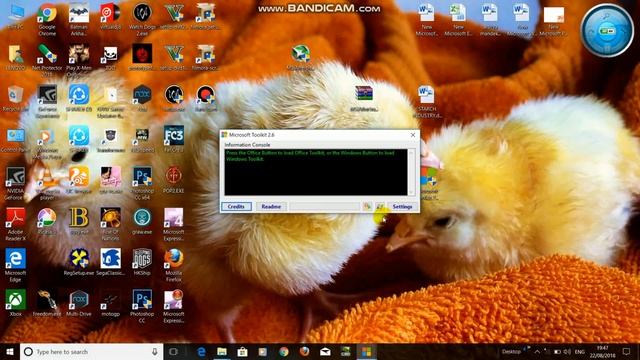The height and width of the screenshot is (360, 640).
Task: Close the Microsoft Toolkit window
Action: pos(413,135)
